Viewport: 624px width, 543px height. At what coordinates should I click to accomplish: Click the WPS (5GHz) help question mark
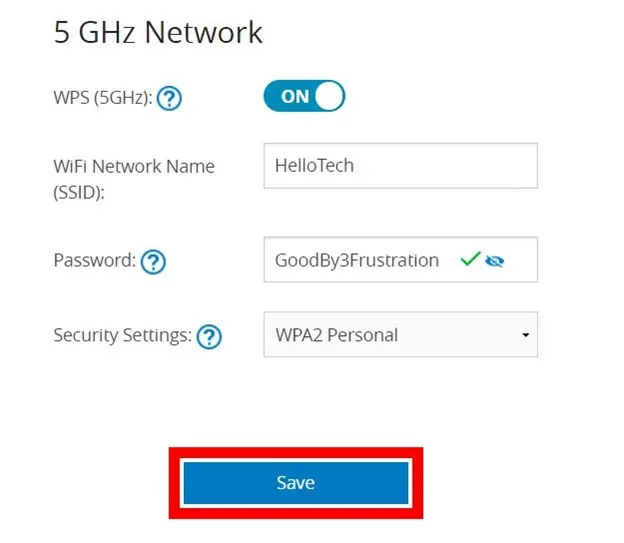click(x=169, y=99)
